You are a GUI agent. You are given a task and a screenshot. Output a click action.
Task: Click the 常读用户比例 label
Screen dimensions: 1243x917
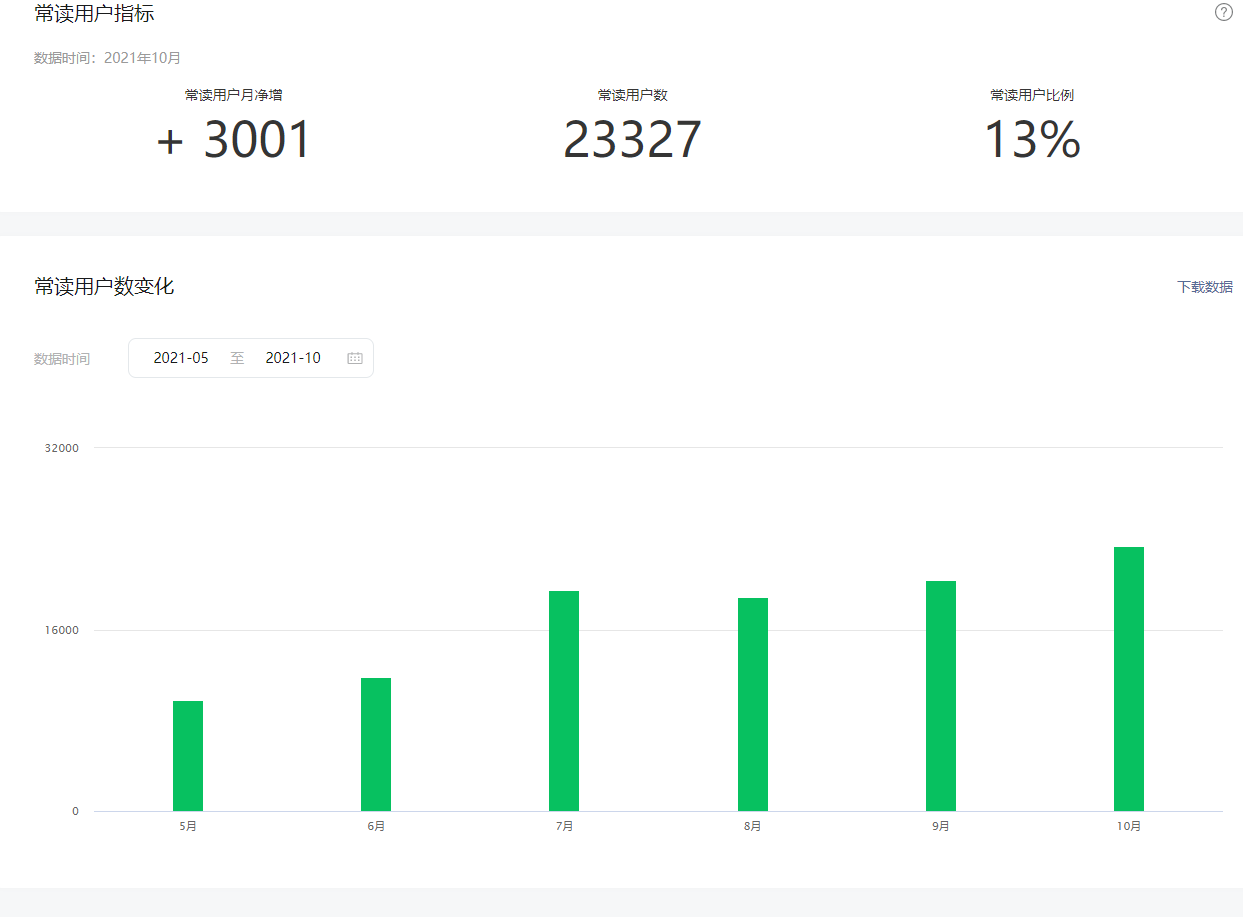(x=1032, y=95)
